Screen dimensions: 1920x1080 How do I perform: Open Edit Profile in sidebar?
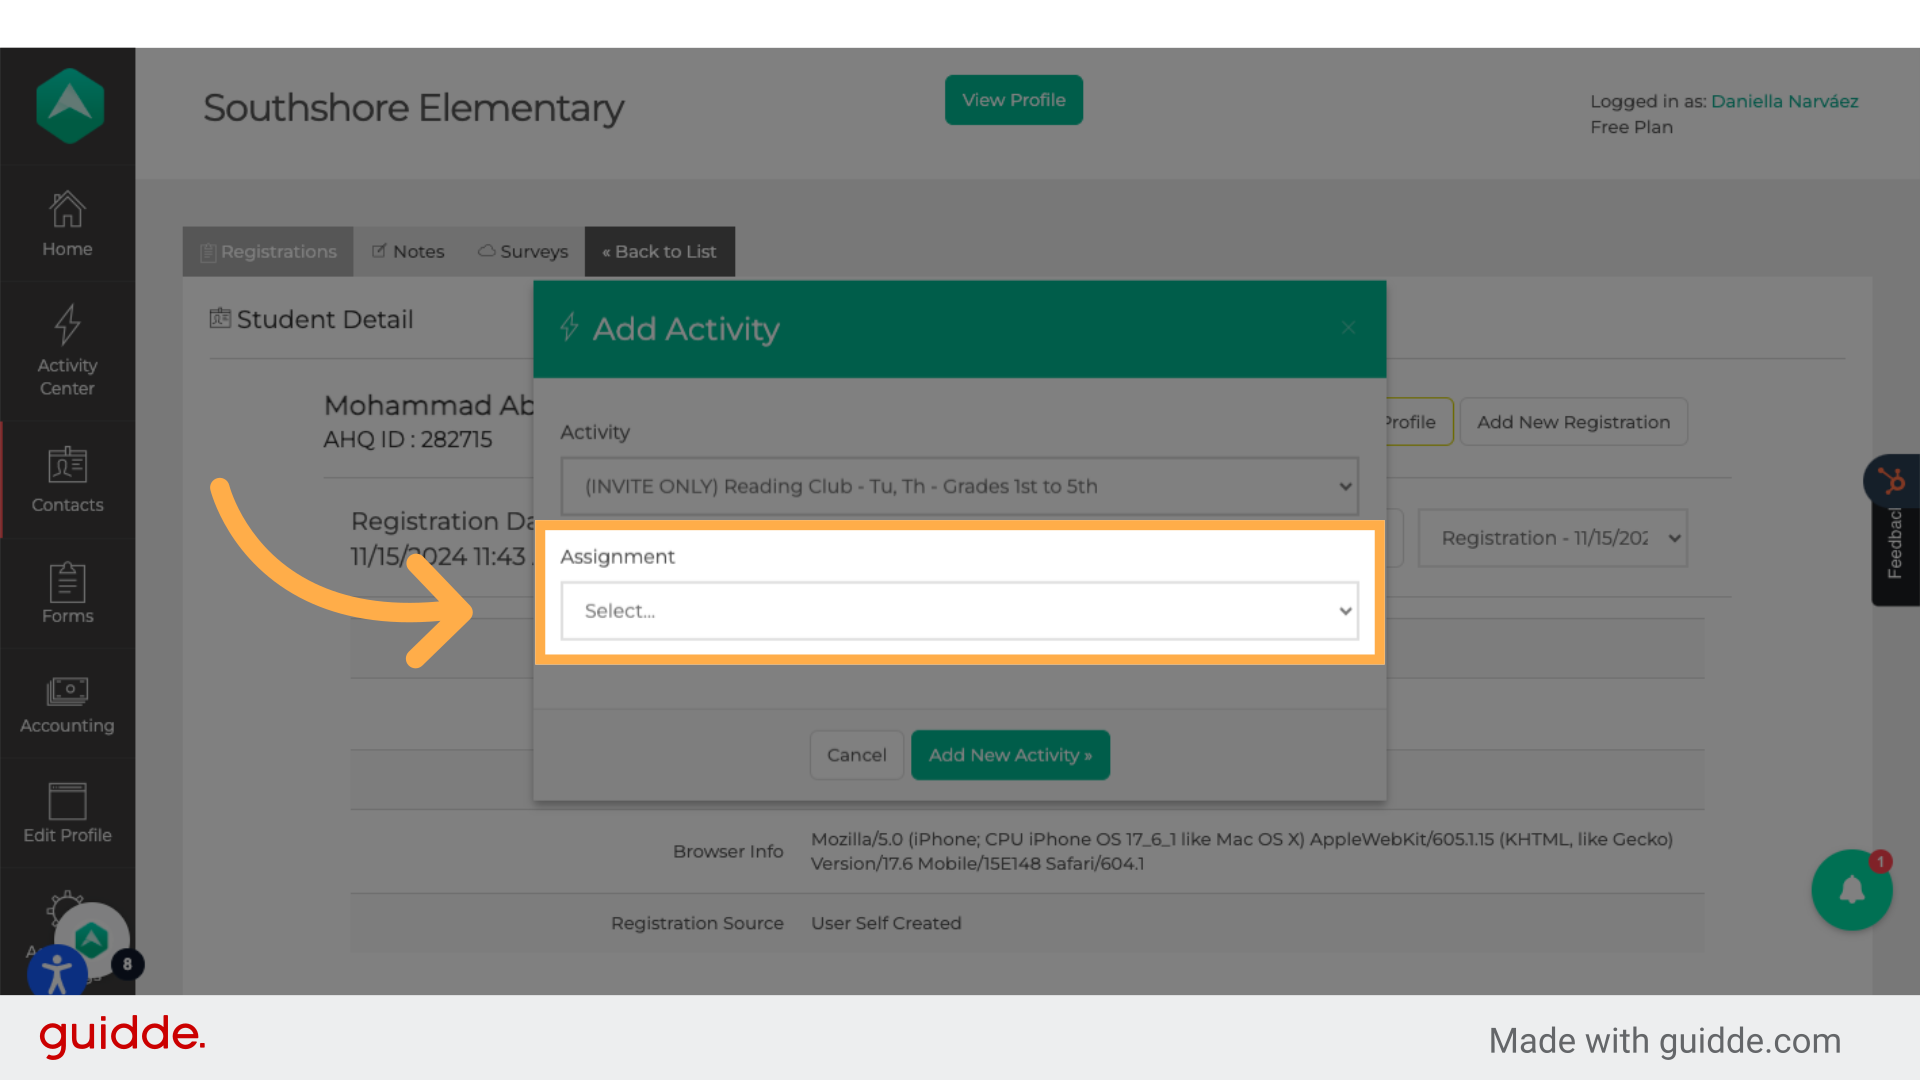click(67, 813)
